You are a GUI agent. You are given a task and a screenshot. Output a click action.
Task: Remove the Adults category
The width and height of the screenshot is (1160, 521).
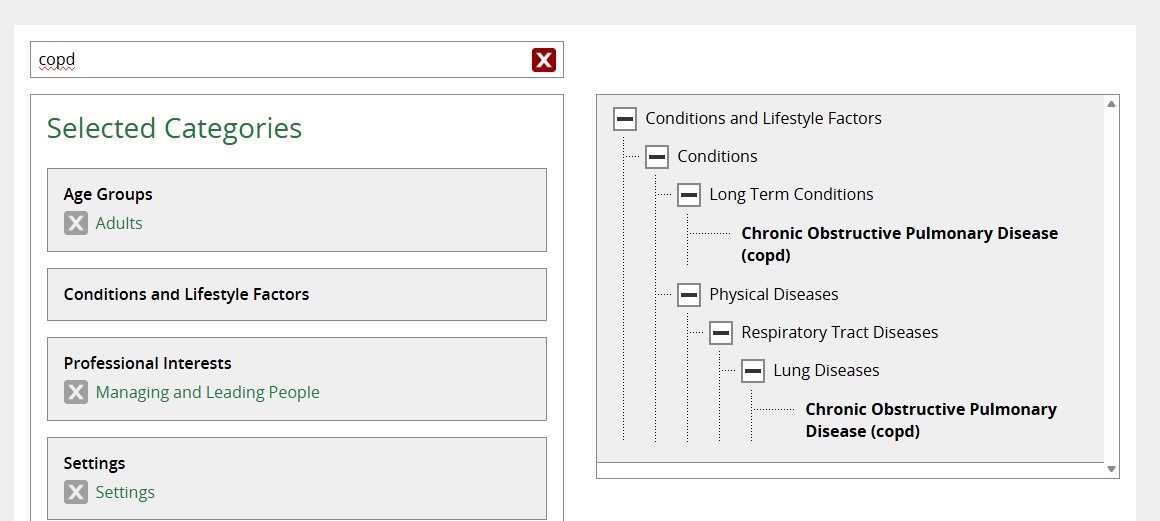pyautogui.click(x=76, y=223)
